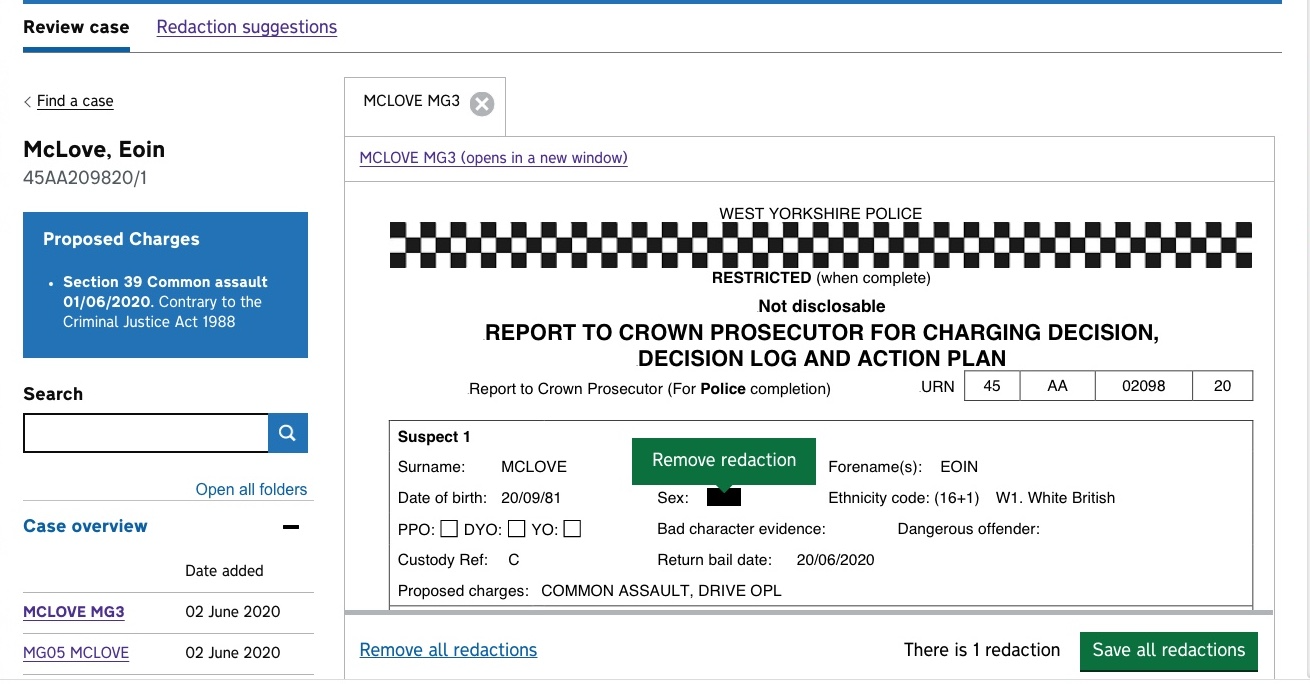The height and width of the screenshot is (684, 1310).
Task: Click the Remove redaction button
Action: 724,460
